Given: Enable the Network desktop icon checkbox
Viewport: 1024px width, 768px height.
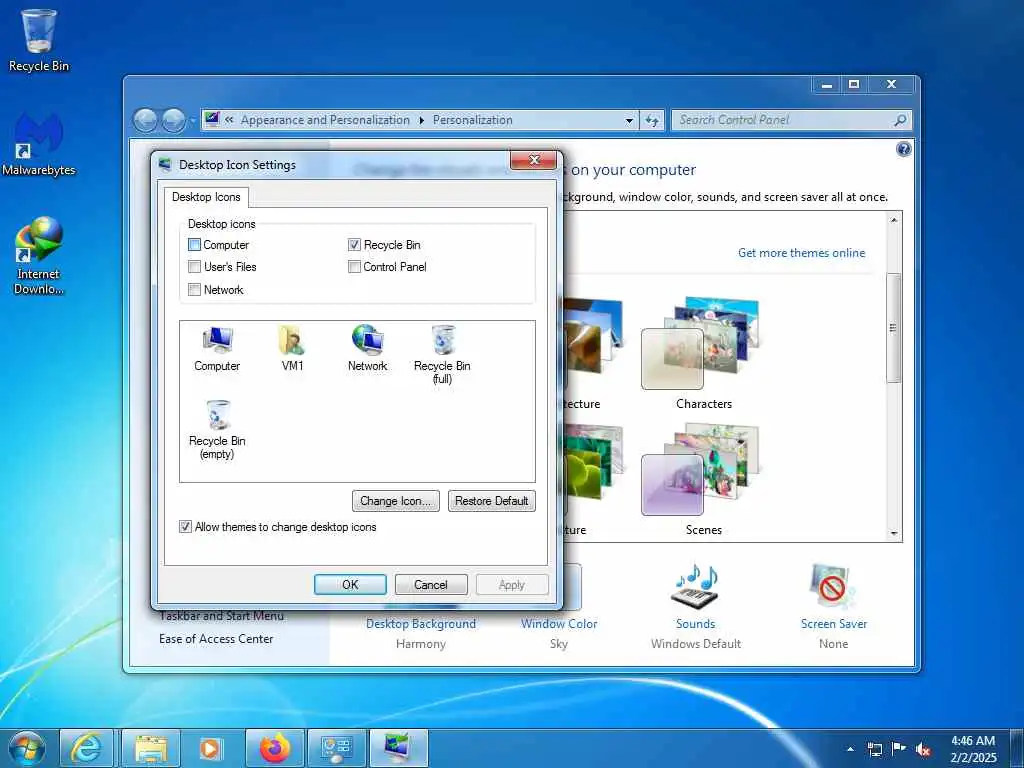Looking at the screenshot, I should pyautogui.click(x=194, y=289).
